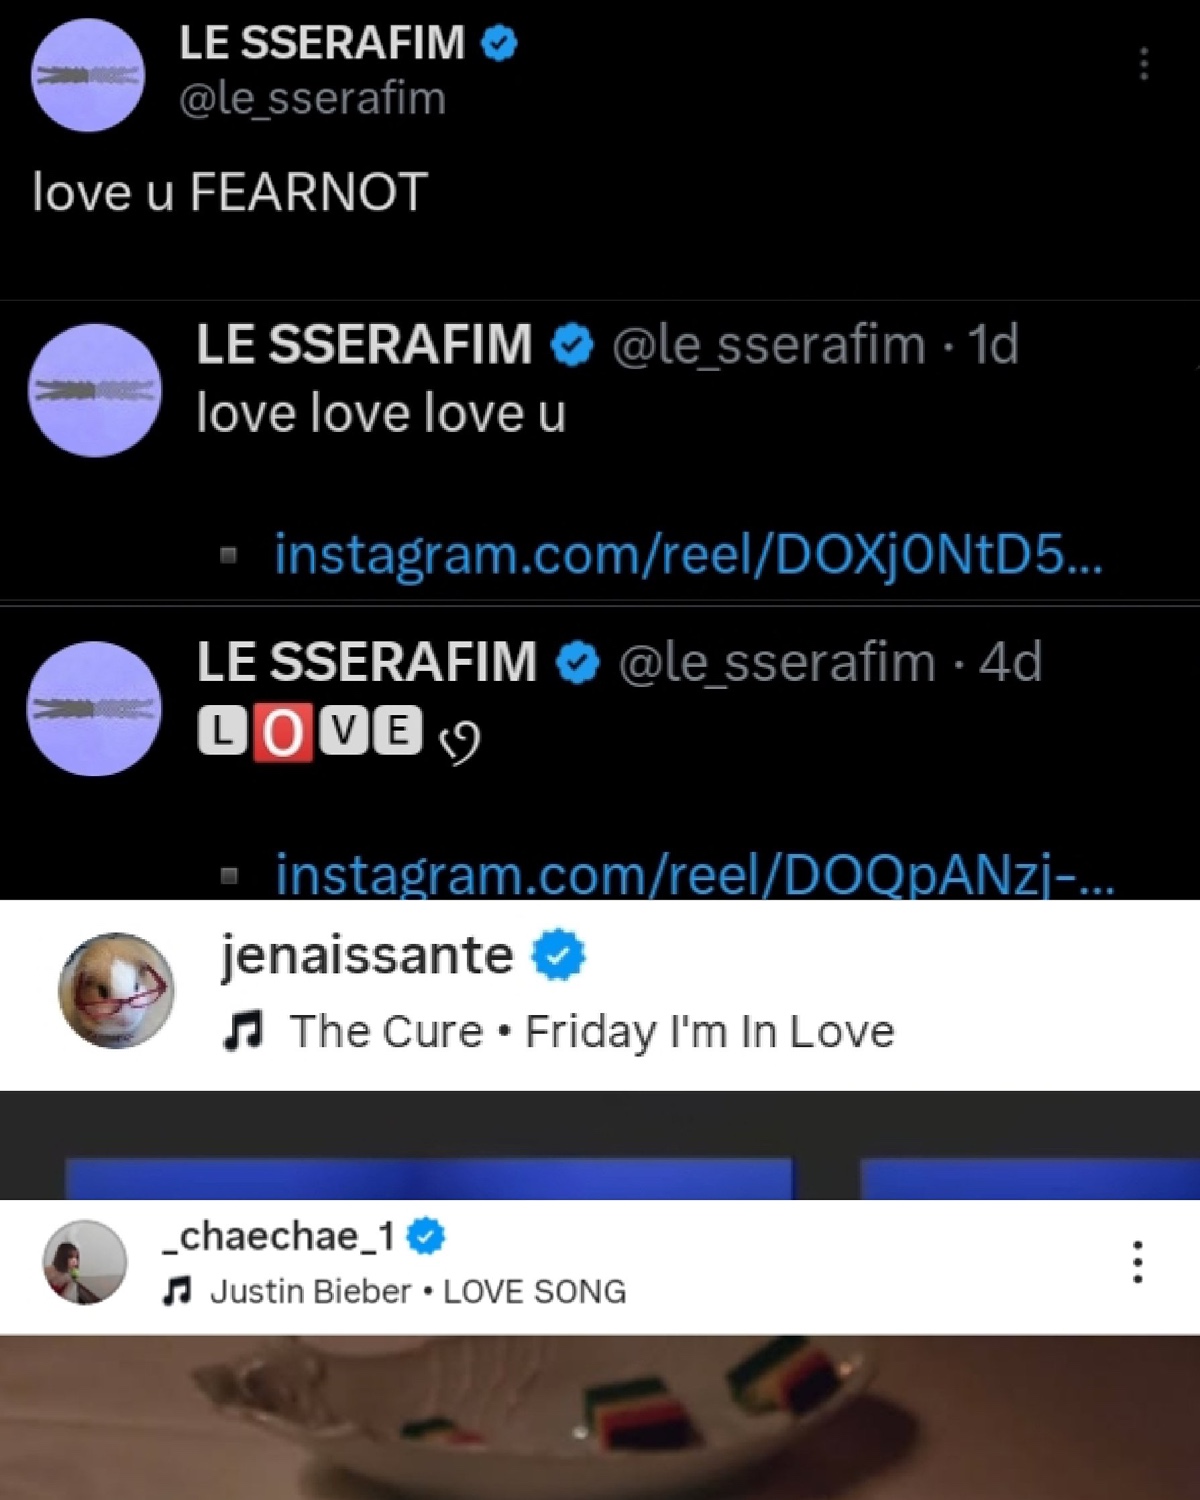The image size is (1200, 1500).
Task: Click the _chaechae_1 username
Action: pyautogui.click(x=279, y=1237)
